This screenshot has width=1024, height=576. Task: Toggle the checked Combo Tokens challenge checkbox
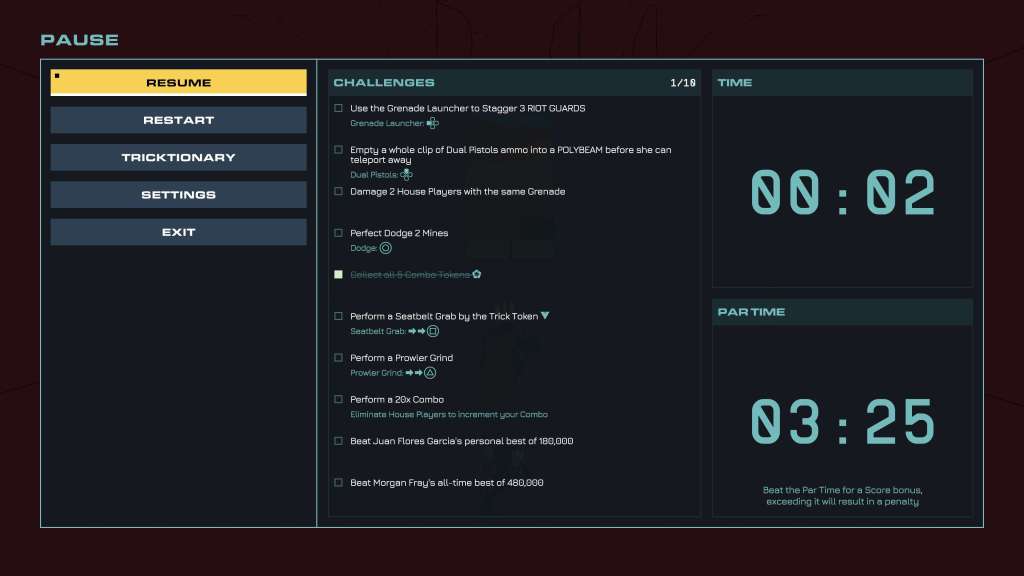pyautogui.click(x=338, y=274)
